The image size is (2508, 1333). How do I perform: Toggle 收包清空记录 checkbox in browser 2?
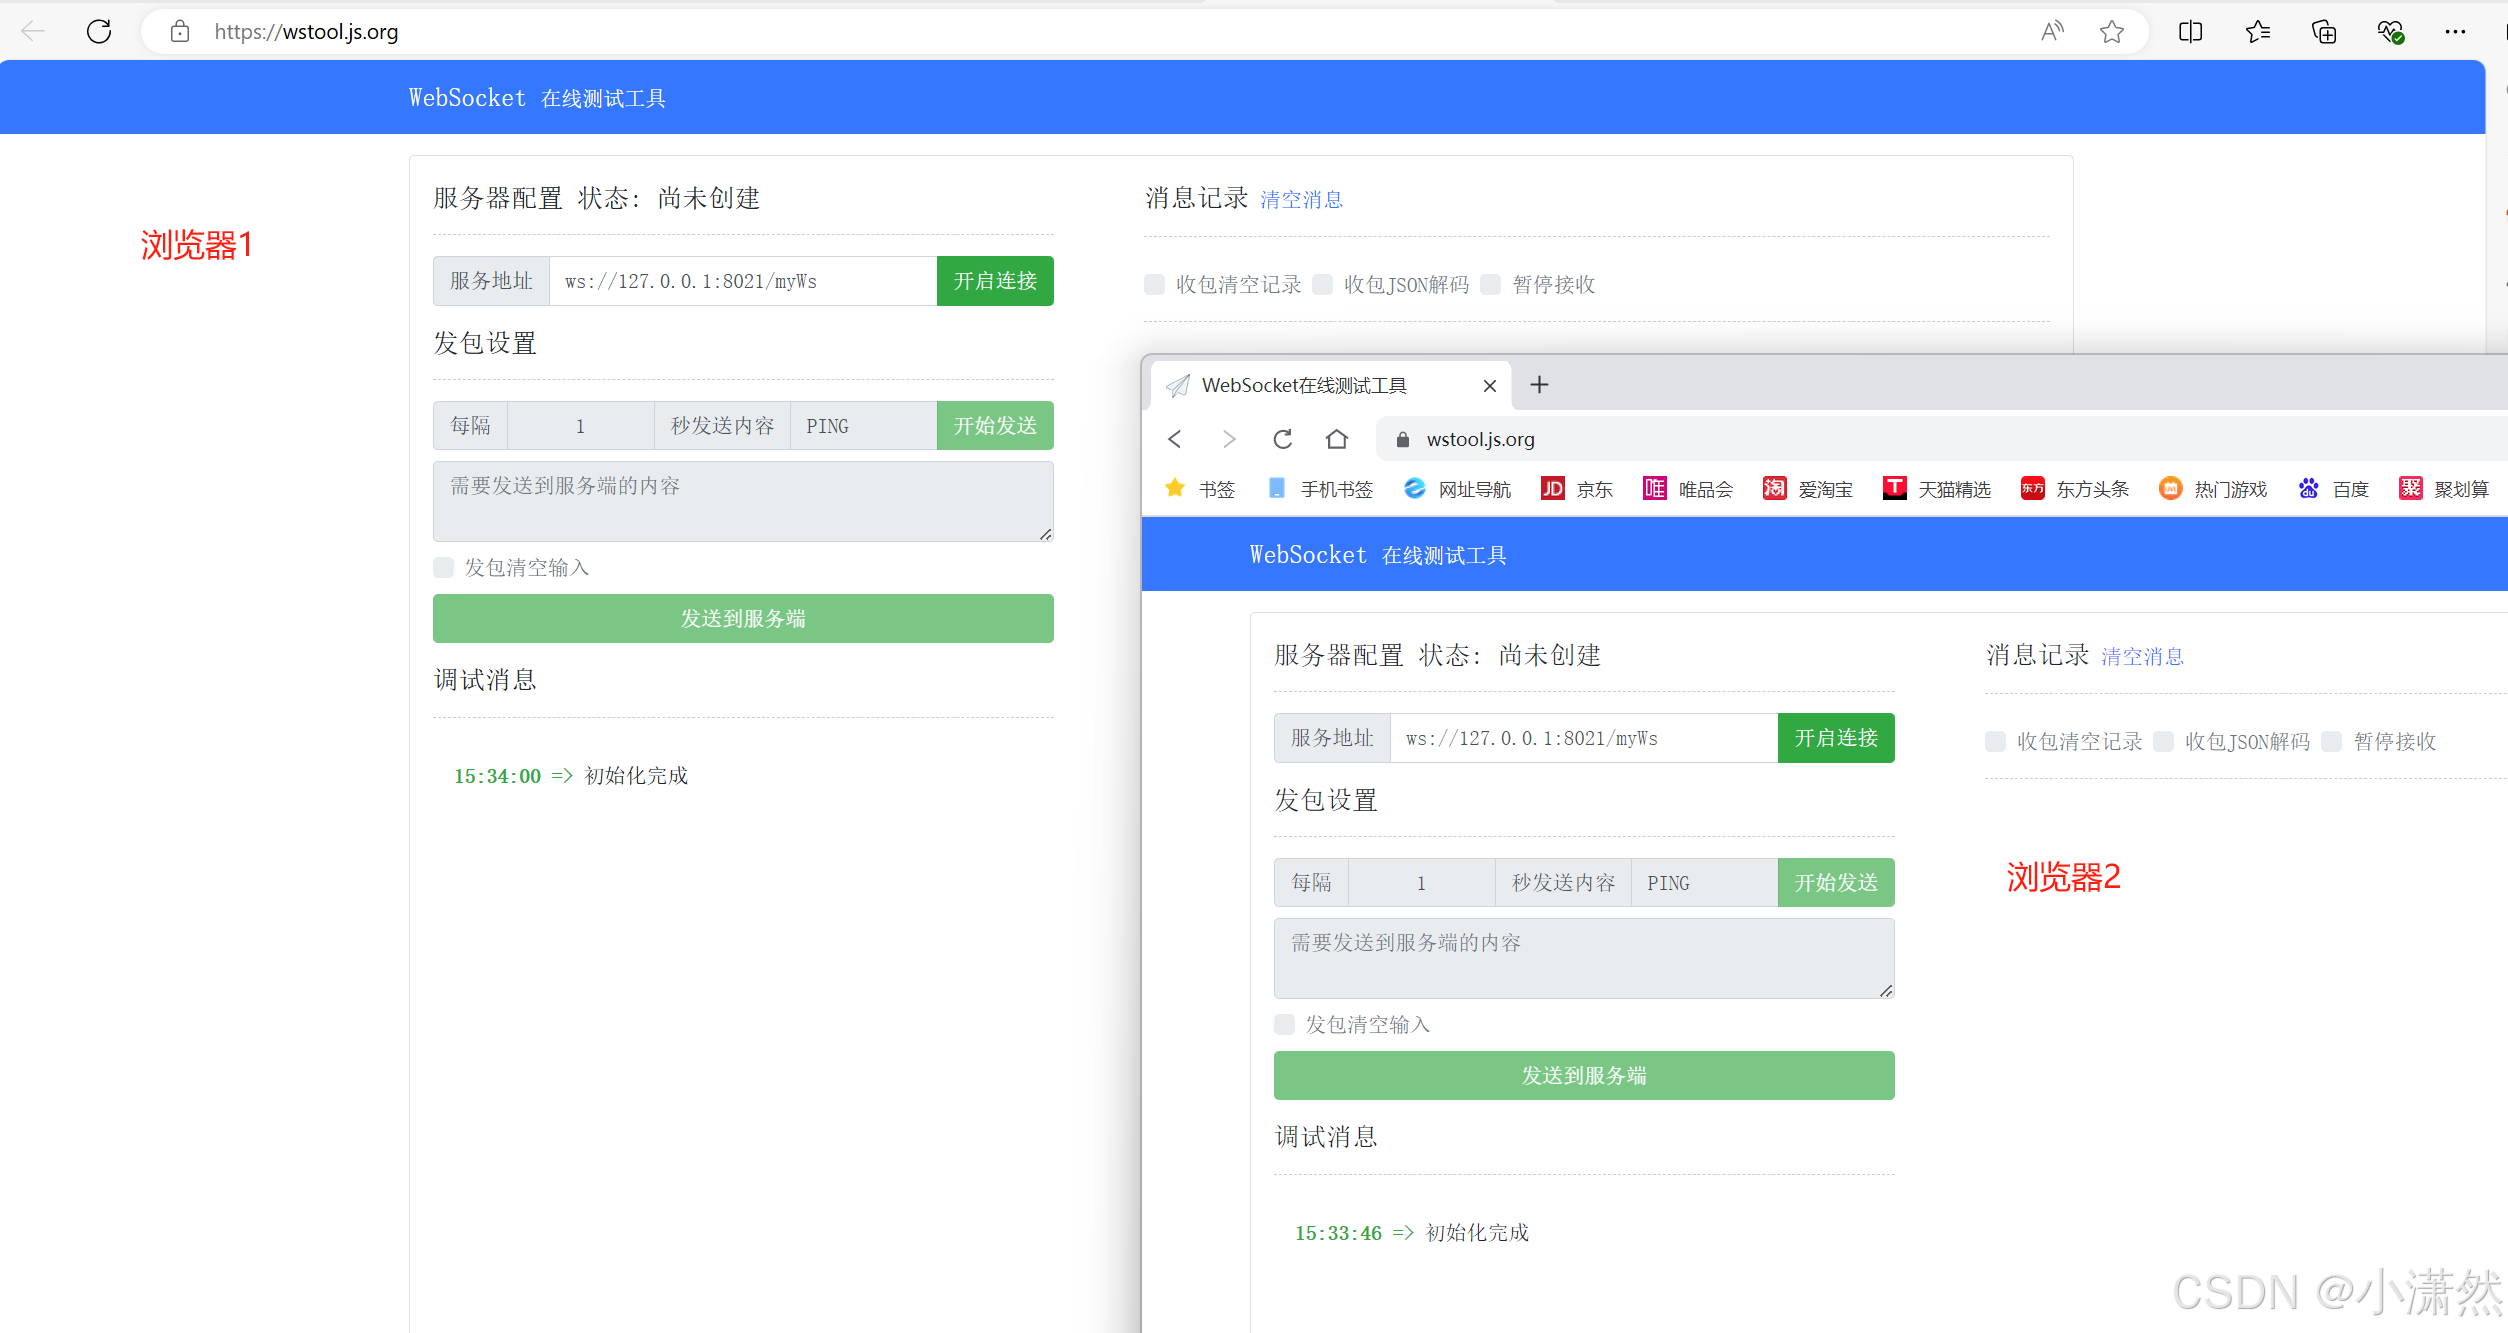[1995, 742]
